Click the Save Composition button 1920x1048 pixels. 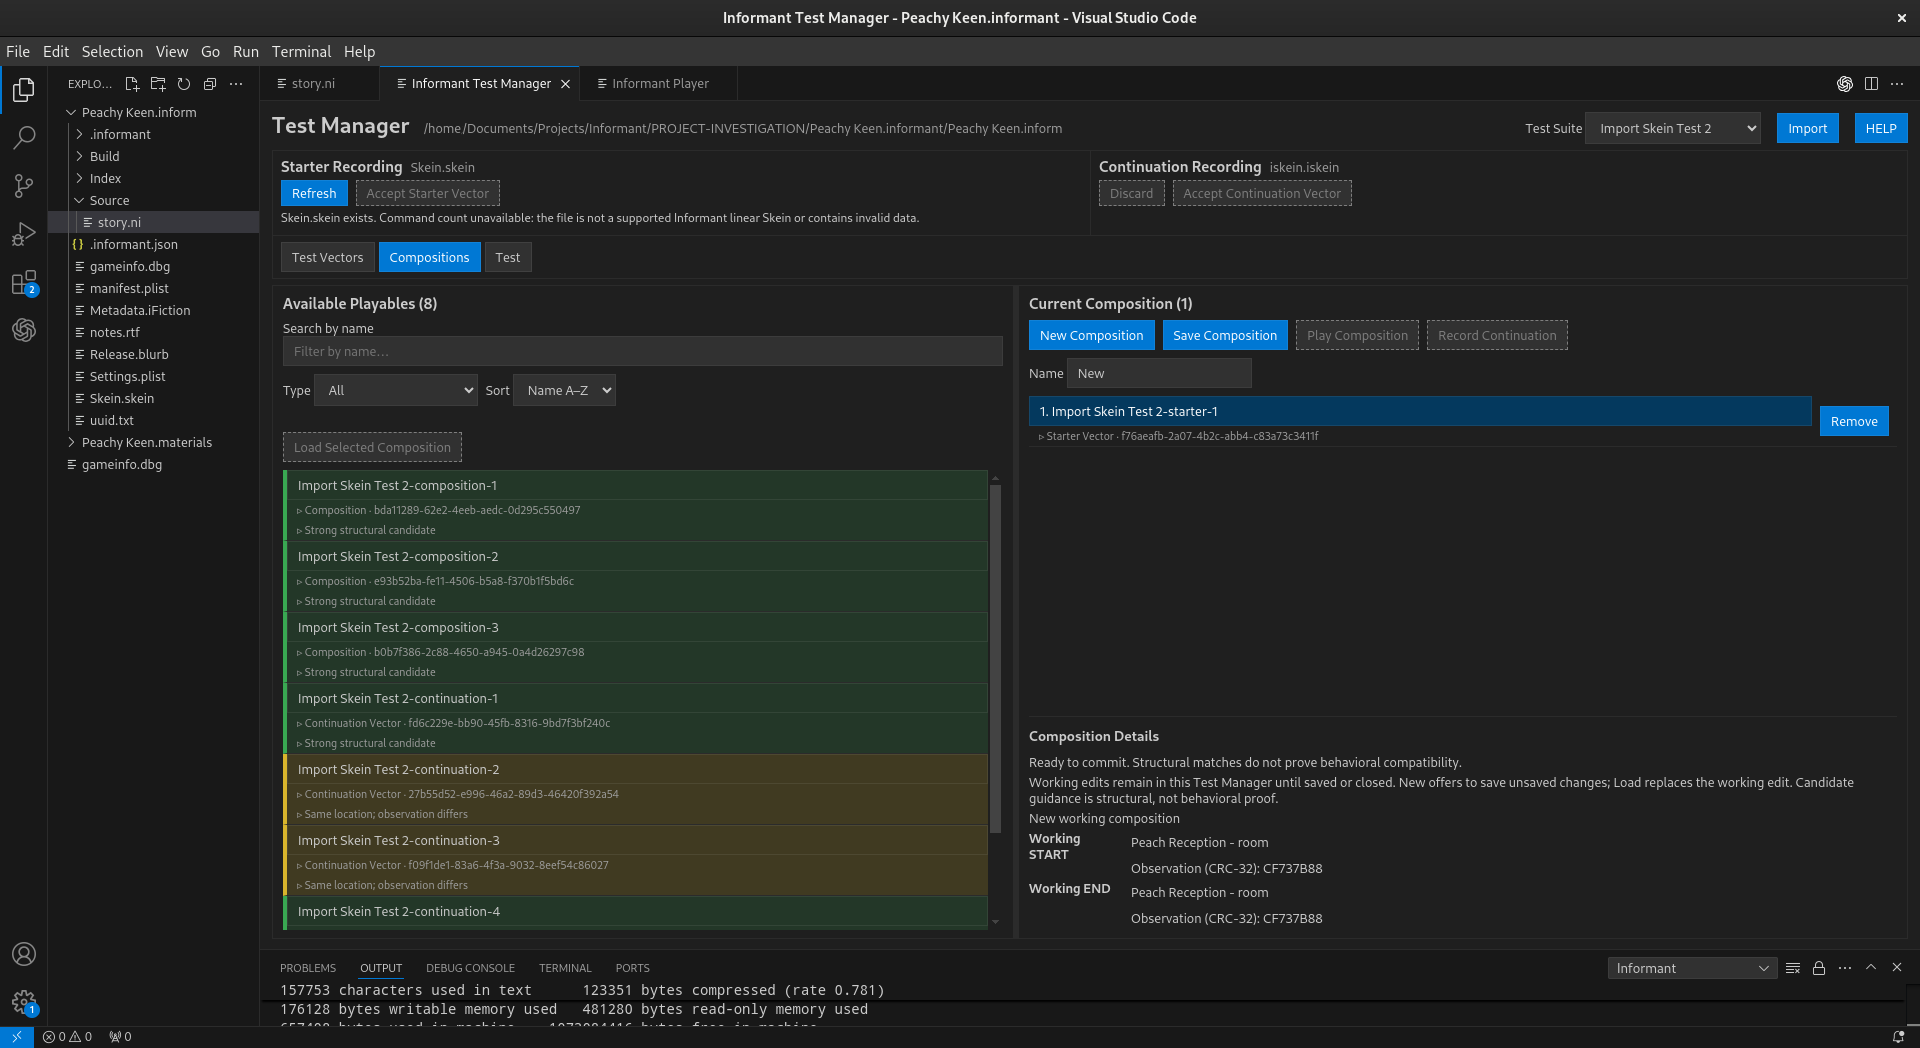pyautogui.click(x=1225, y=335)
